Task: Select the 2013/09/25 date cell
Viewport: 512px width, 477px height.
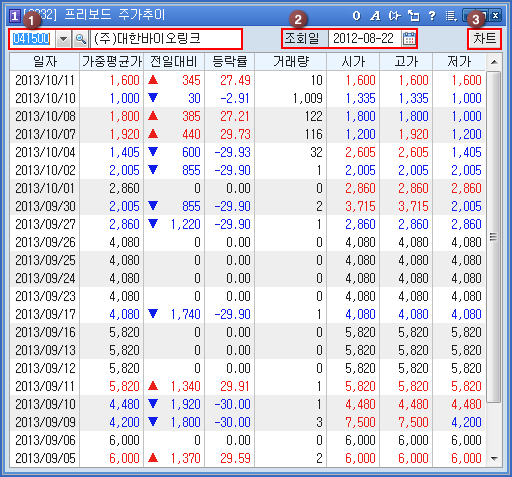Action: pos(45,260)
